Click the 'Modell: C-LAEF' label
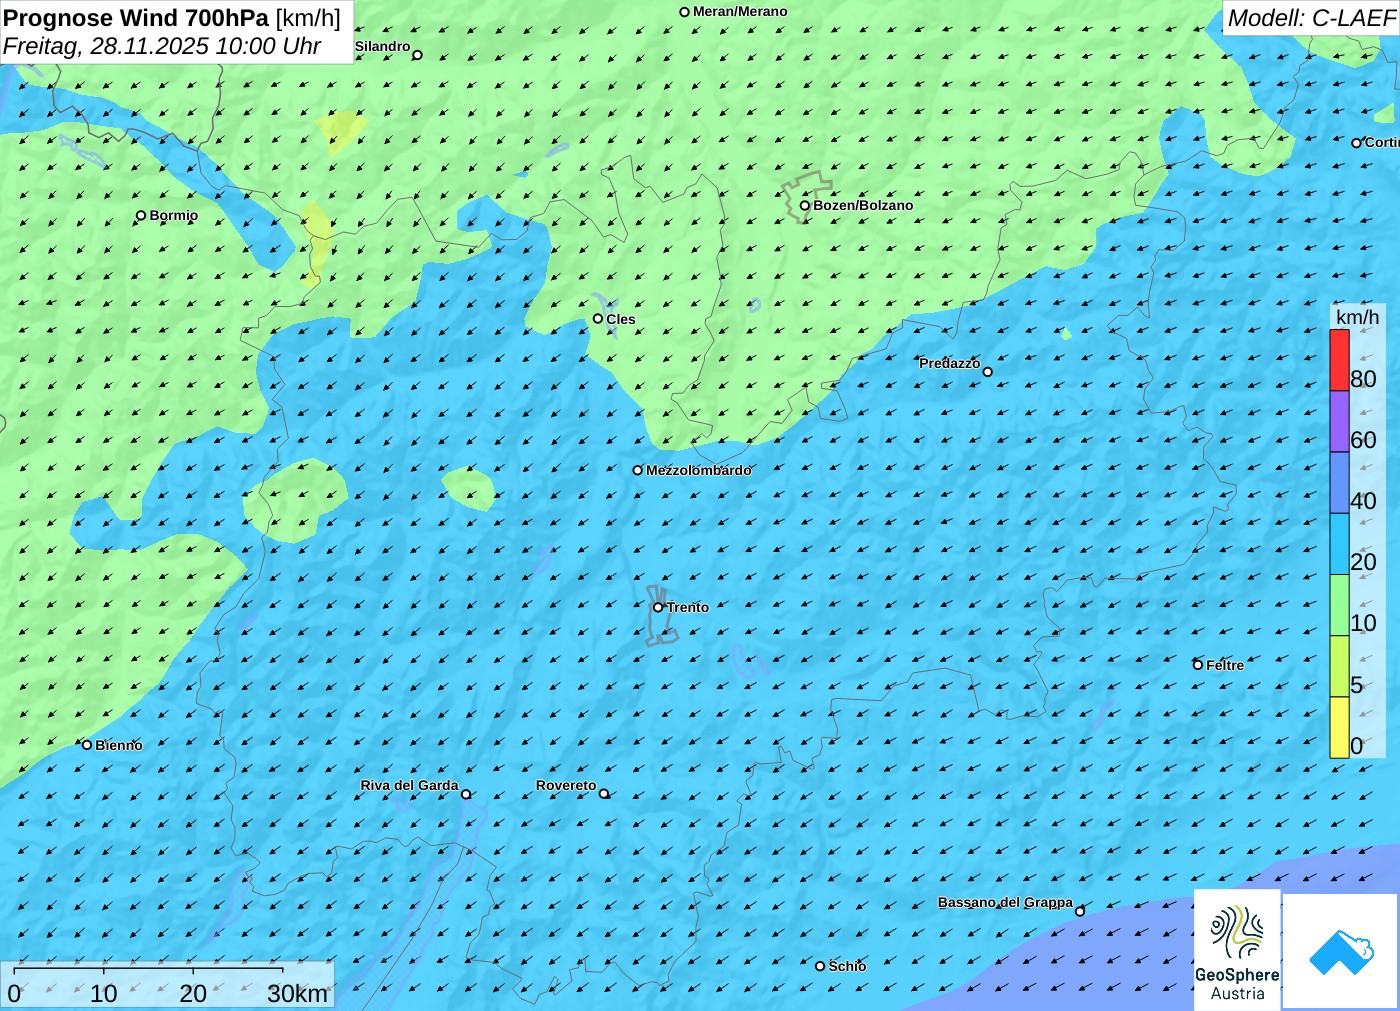This screenshot has width=1400, height=1011. (x=1311, y=18)
